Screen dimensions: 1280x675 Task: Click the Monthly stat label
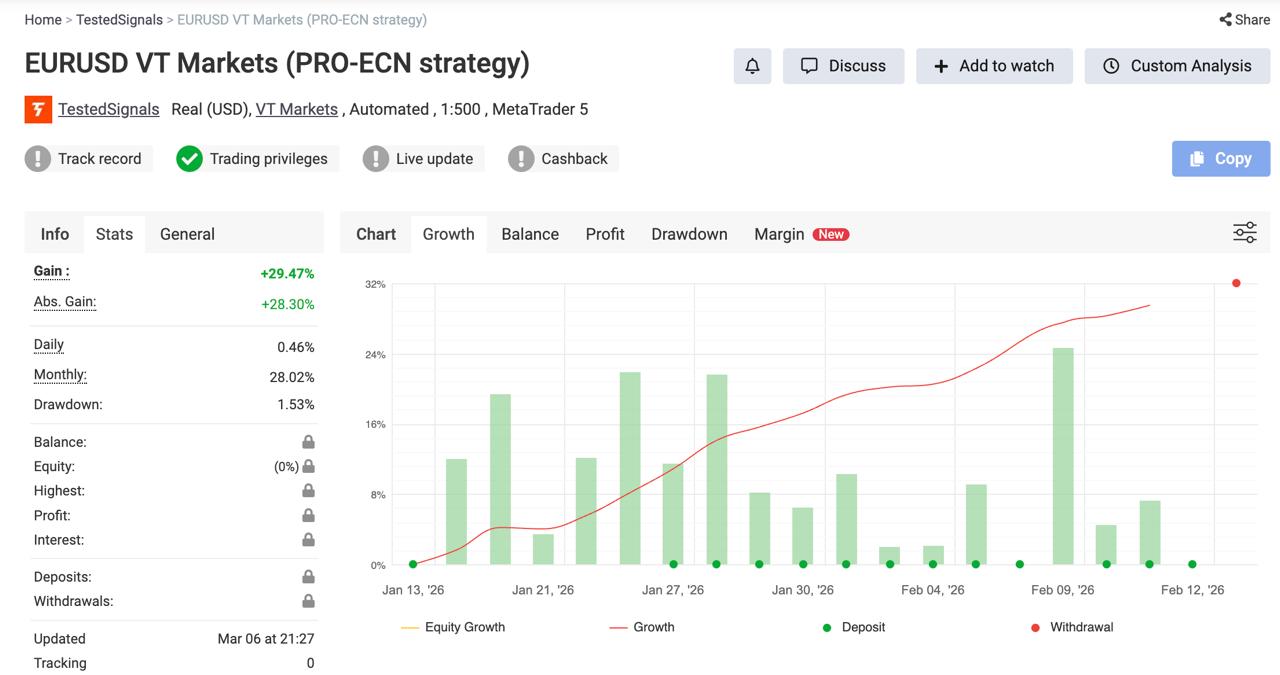tap(60, 375)
